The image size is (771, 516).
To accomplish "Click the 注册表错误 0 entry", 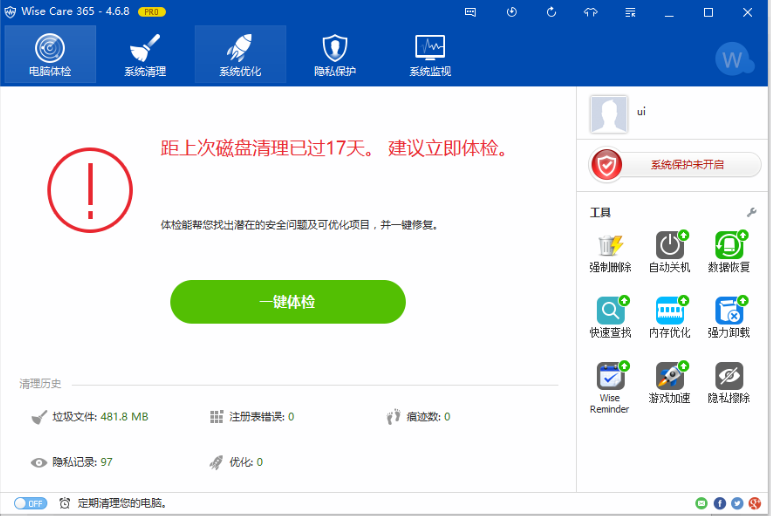I will pyautogui.click(x=252, y=417).
